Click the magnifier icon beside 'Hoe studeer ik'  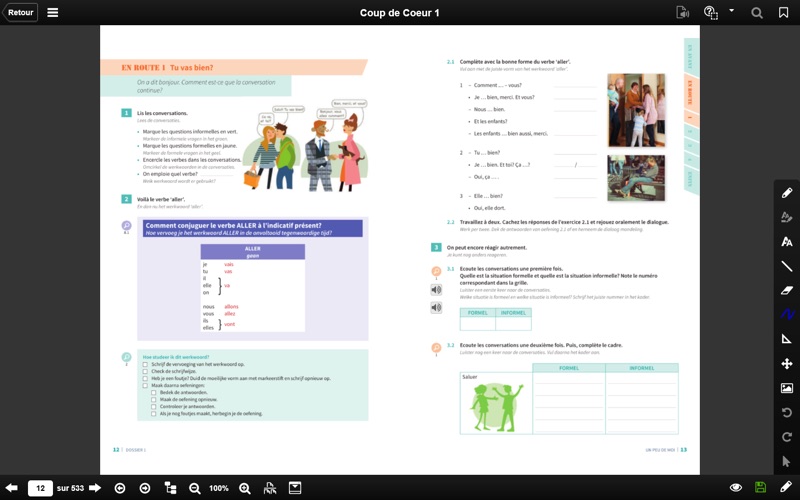tap(127, 357)
